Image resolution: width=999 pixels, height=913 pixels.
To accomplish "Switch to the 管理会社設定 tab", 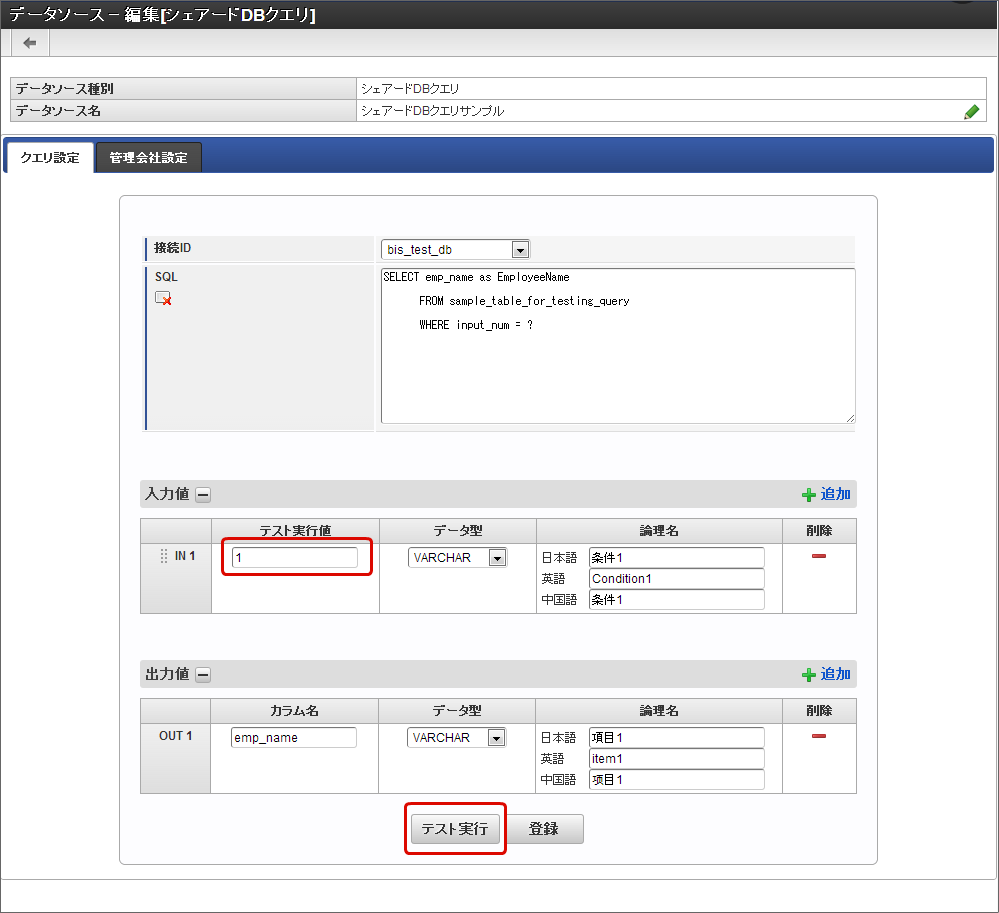I will coord(148,158).
